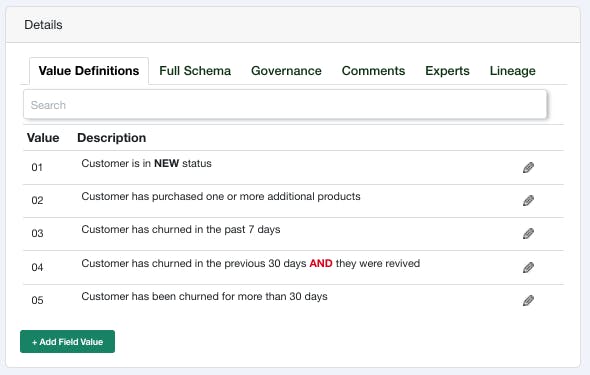Open the Lineage tab
The image size is (590, 375).
click(512, 71)
